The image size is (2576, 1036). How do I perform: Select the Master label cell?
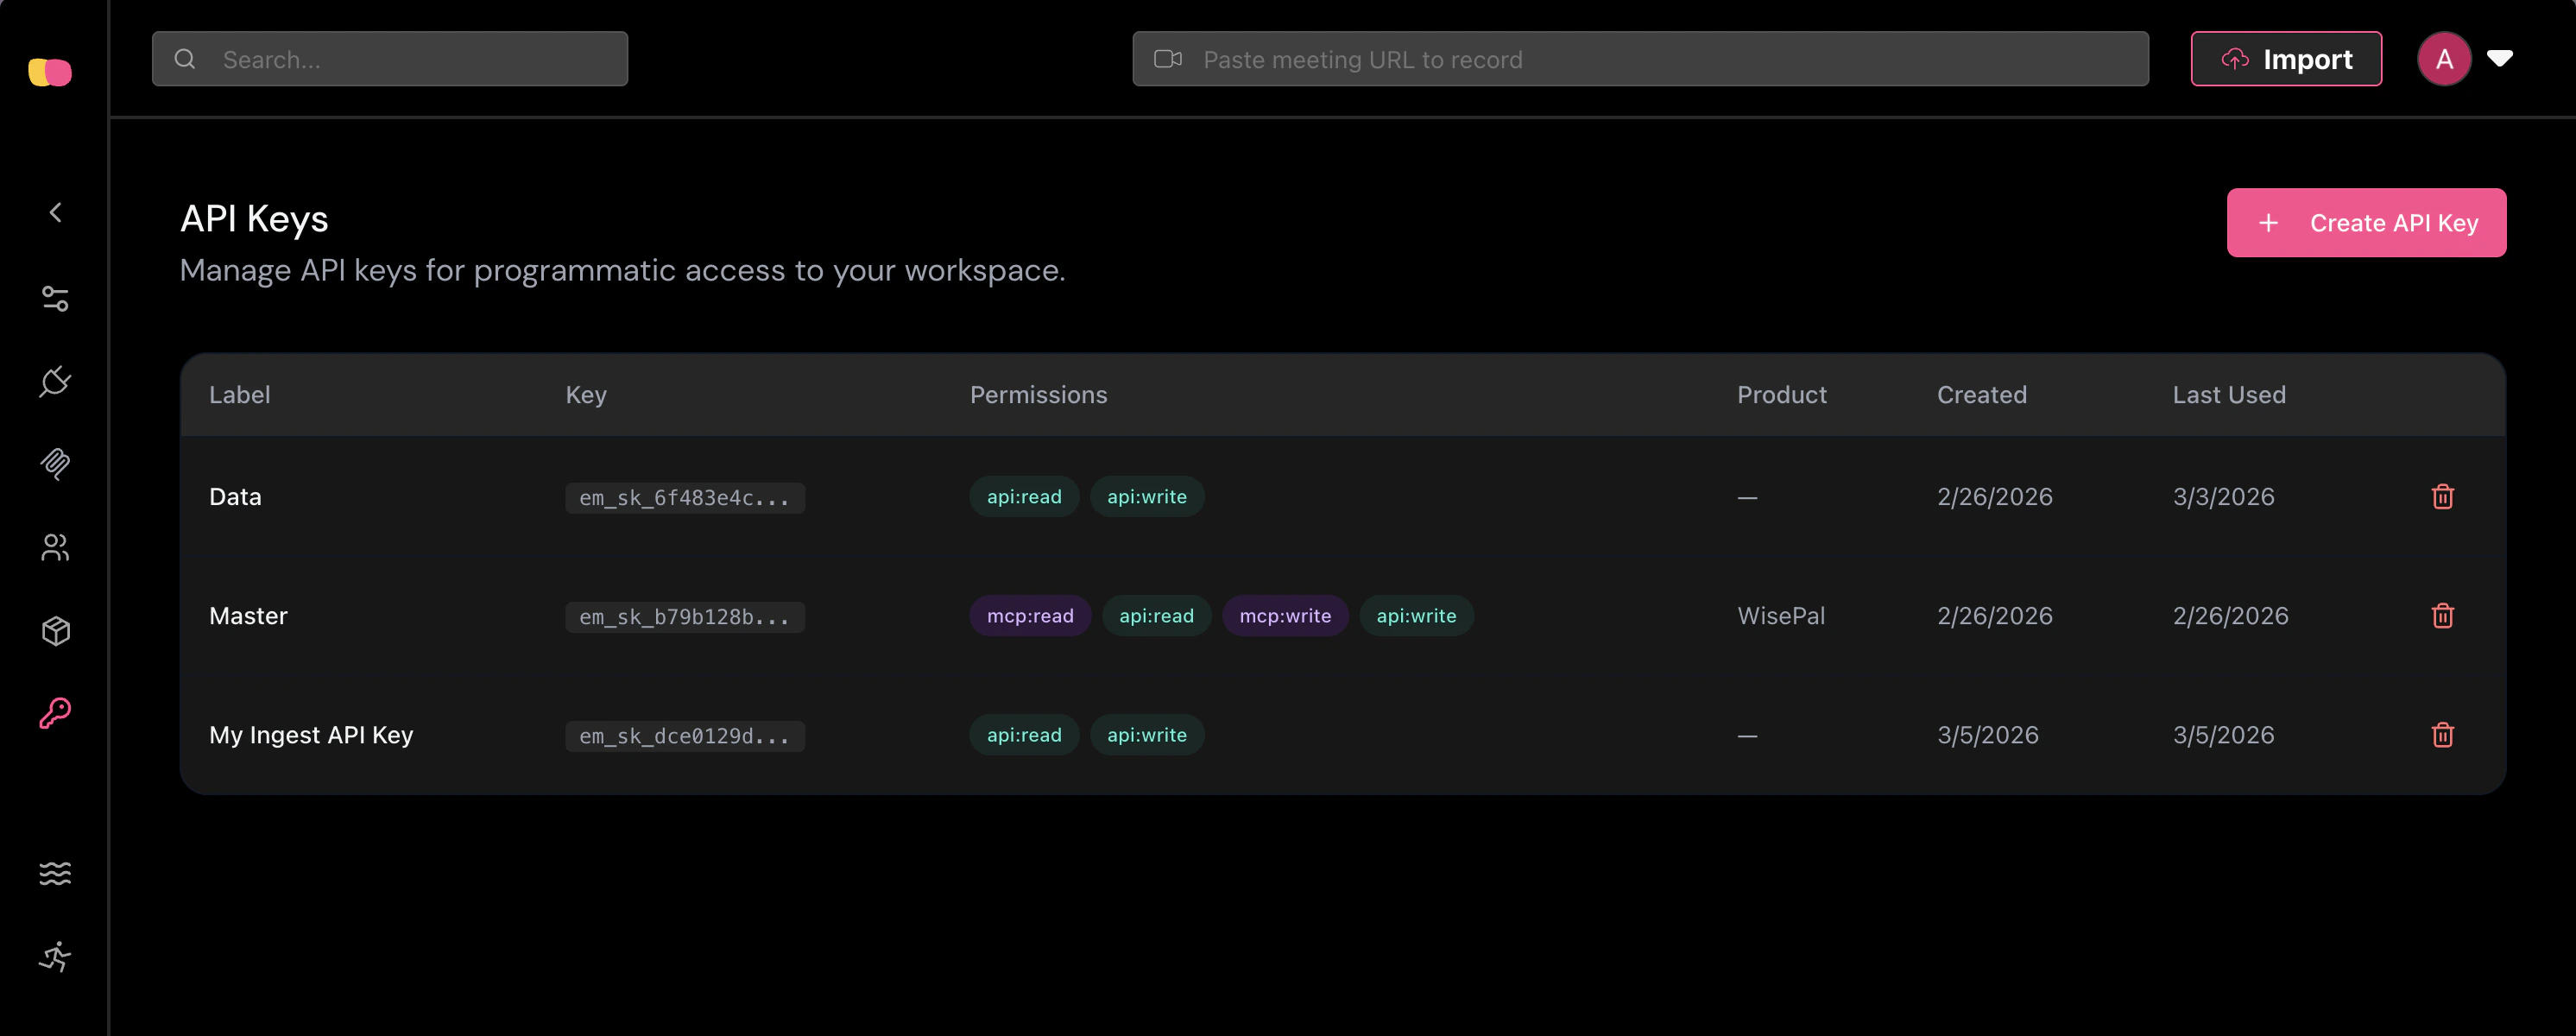point(248,616)
